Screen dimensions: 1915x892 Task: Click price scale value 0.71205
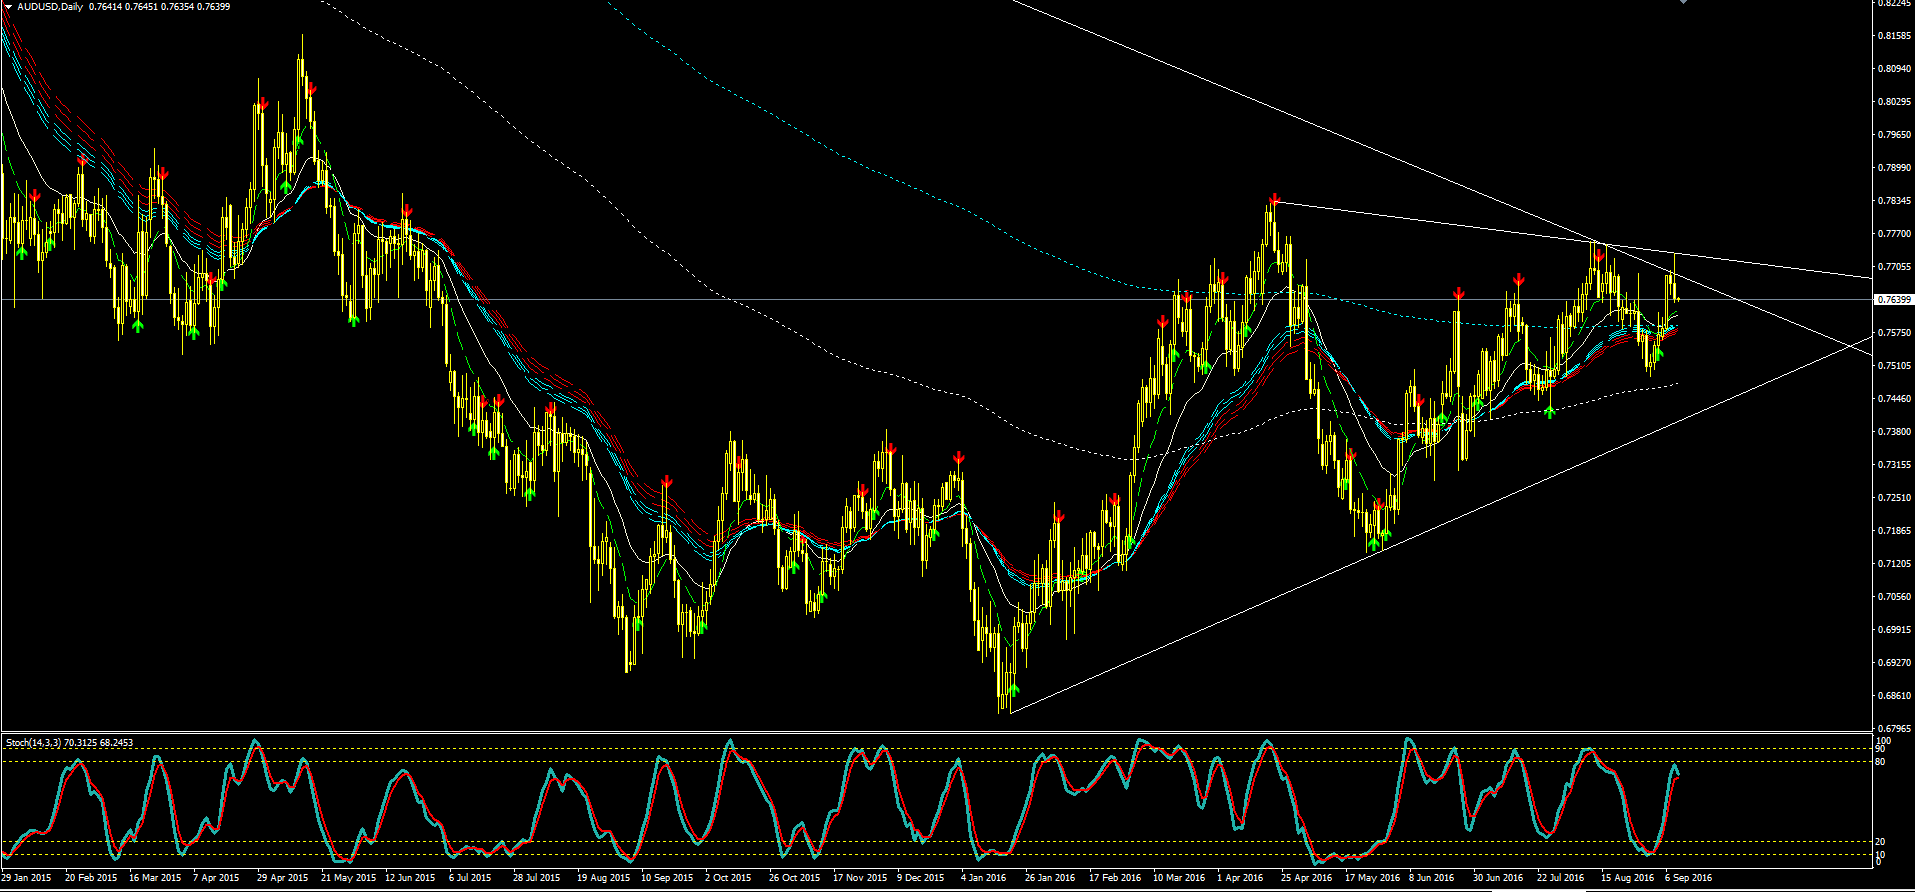(x=1894, y=564)
